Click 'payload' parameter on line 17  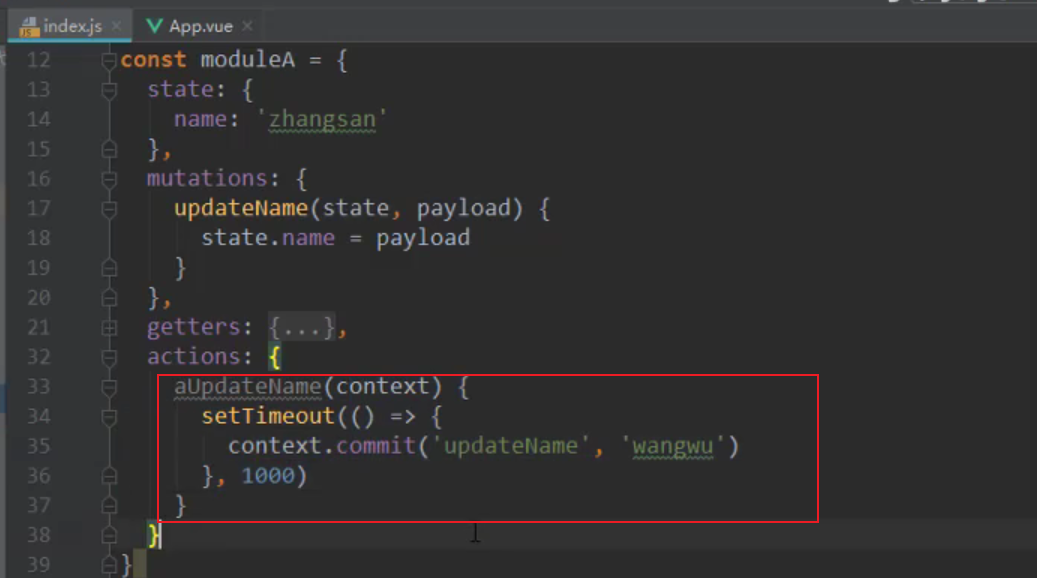pos(463,208)
